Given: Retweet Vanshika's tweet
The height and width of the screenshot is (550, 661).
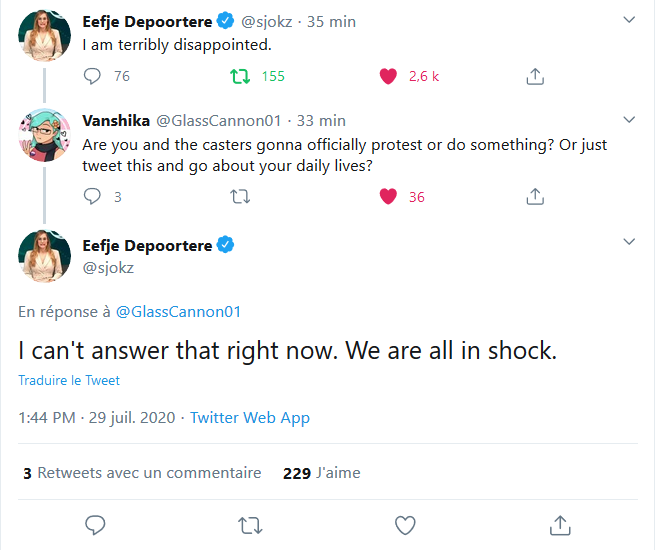Looking at the screenshot, I should click(241, 197).
